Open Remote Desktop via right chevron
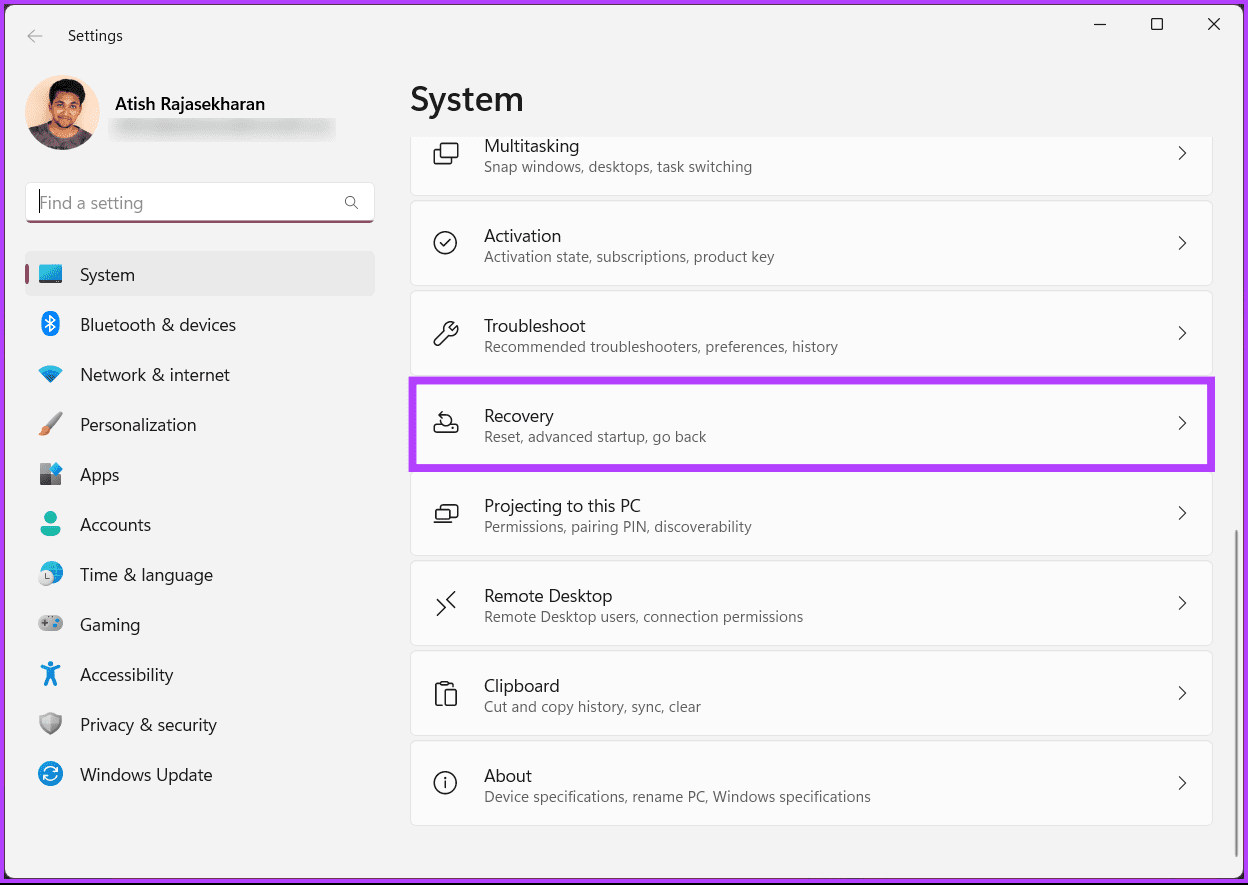 pyautogui.click(x=1182, y=603)
